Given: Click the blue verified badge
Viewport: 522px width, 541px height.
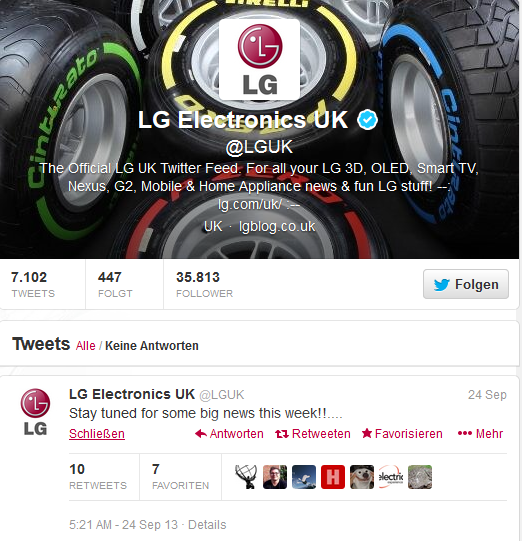Looking at the screenshot, I should 367,120.
